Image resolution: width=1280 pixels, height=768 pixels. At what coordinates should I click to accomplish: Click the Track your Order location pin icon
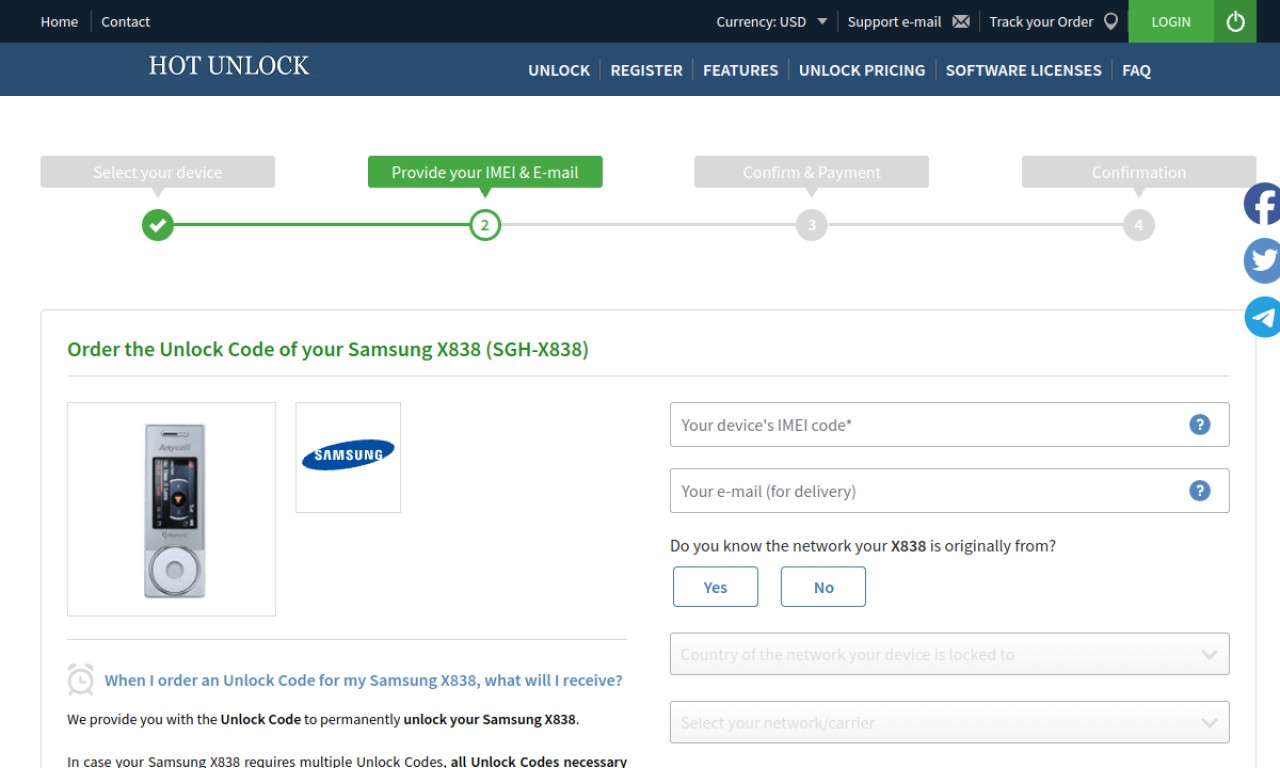(1110, 21)
